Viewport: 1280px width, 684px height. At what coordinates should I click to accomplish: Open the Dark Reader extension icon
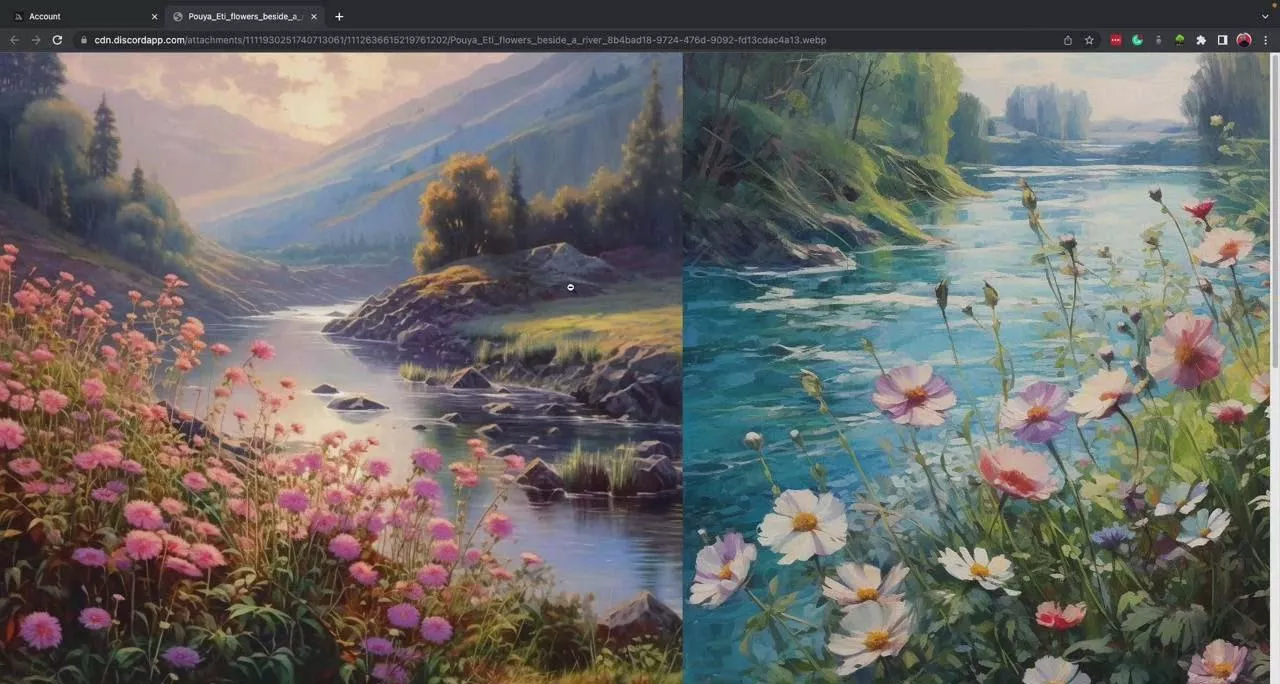[1137, 40]
